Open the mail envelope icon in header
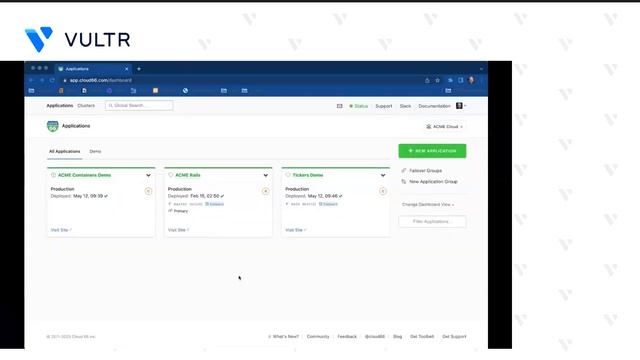This screenshot has height=360, width=640. [x=340, y=106]
